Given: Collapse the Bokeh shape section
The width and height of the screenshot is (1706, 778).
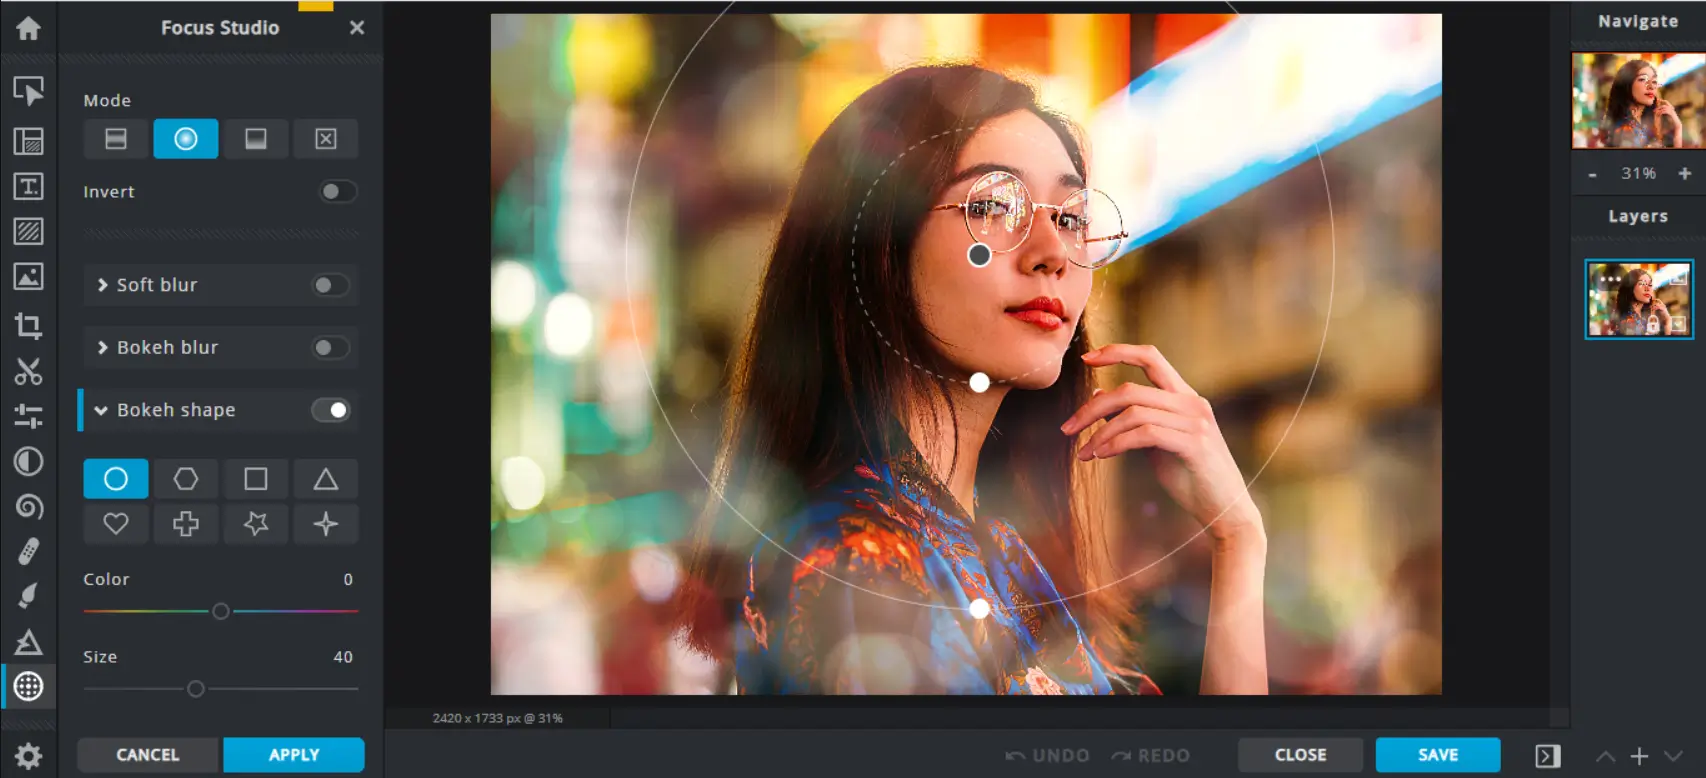Looking at the screenshot, I should point(101,410).
